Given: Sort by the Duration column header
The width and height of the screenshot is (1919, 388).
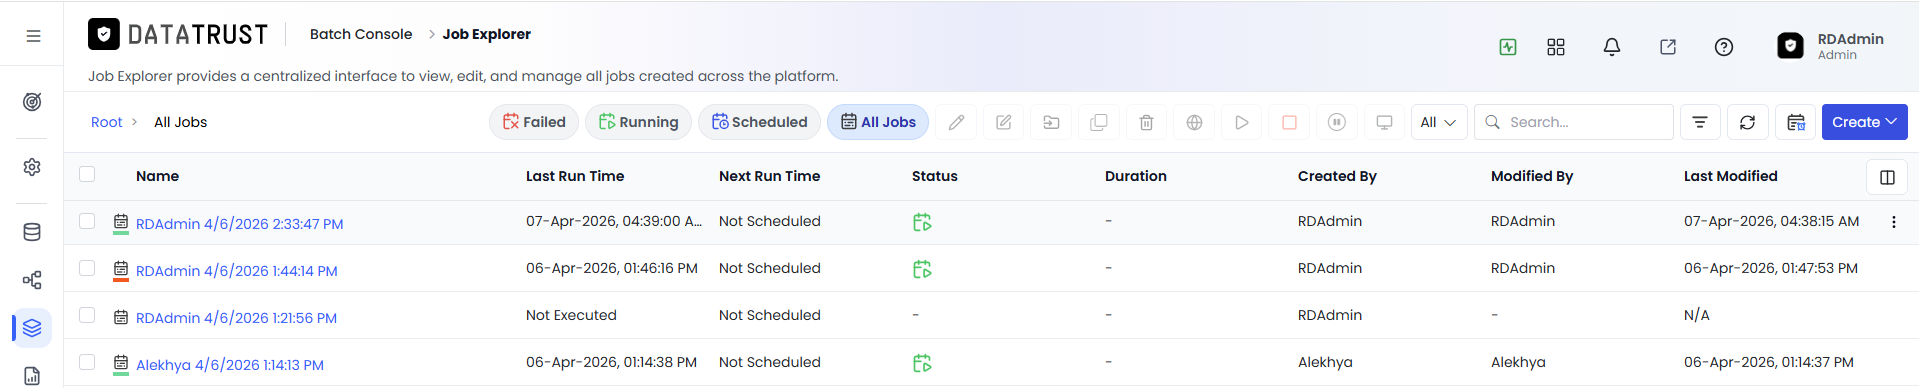Looking at the screenshot, I should 1136,176.
